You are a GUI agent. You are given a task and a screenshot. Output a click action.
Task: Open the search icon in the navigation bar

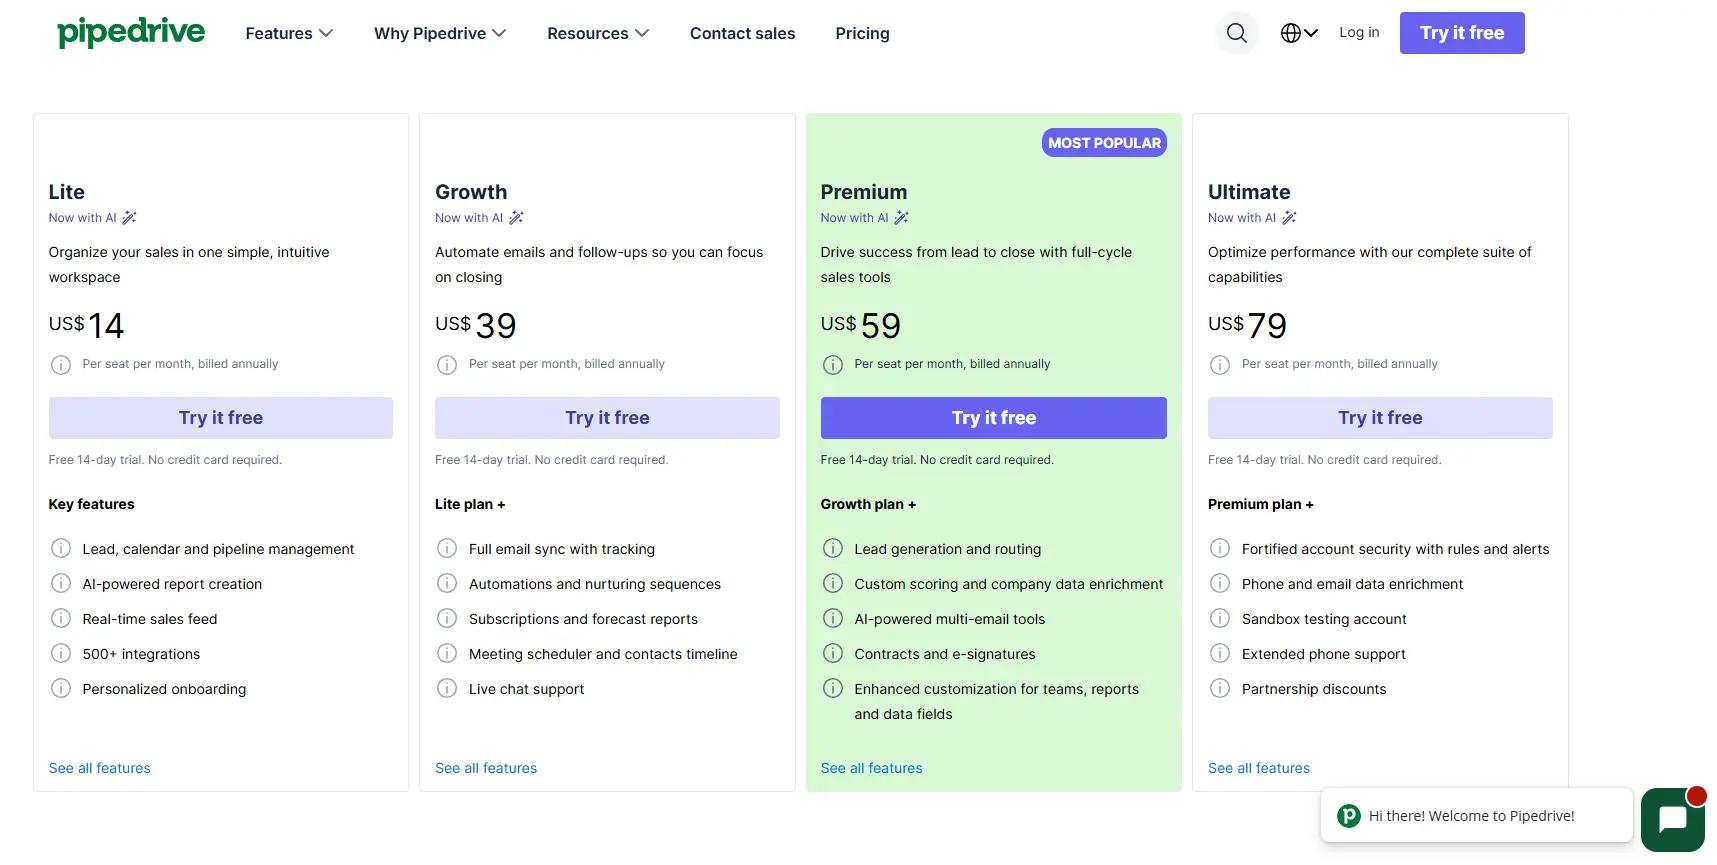point(1237,32)
